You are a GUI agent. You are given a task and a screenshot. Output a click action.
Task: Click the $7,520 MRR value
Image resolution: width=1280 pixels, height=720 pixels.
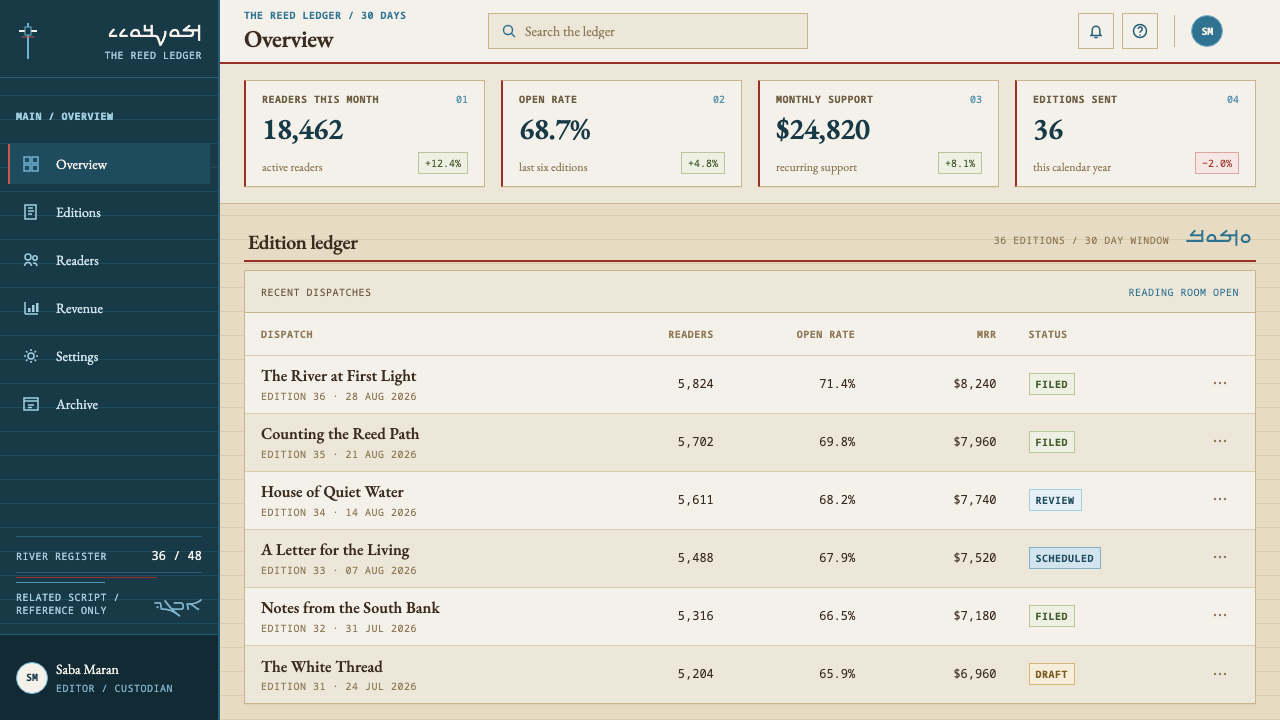[x=975, y=558]
